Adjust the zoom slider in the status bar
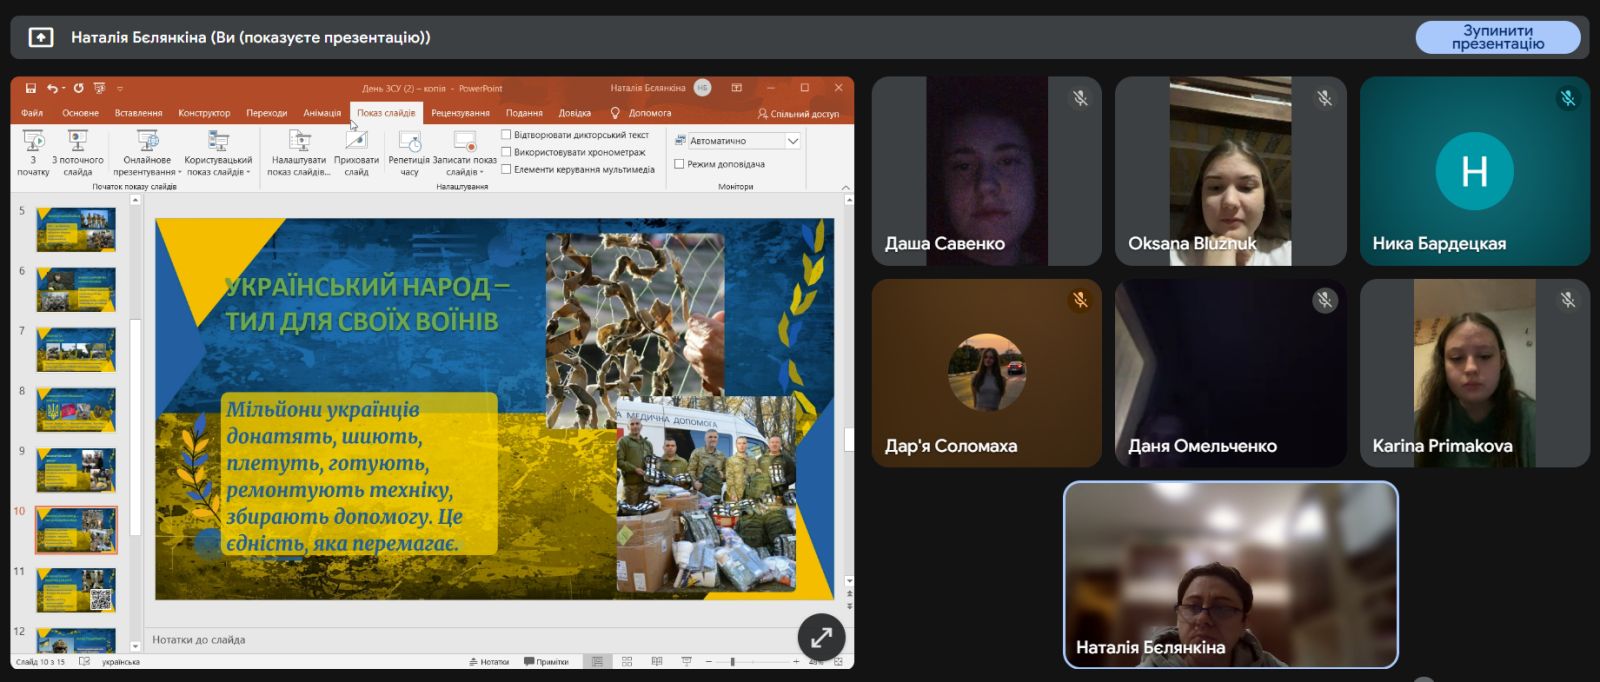This screenshot has width=1600, height=682. (x=732, y=662)
